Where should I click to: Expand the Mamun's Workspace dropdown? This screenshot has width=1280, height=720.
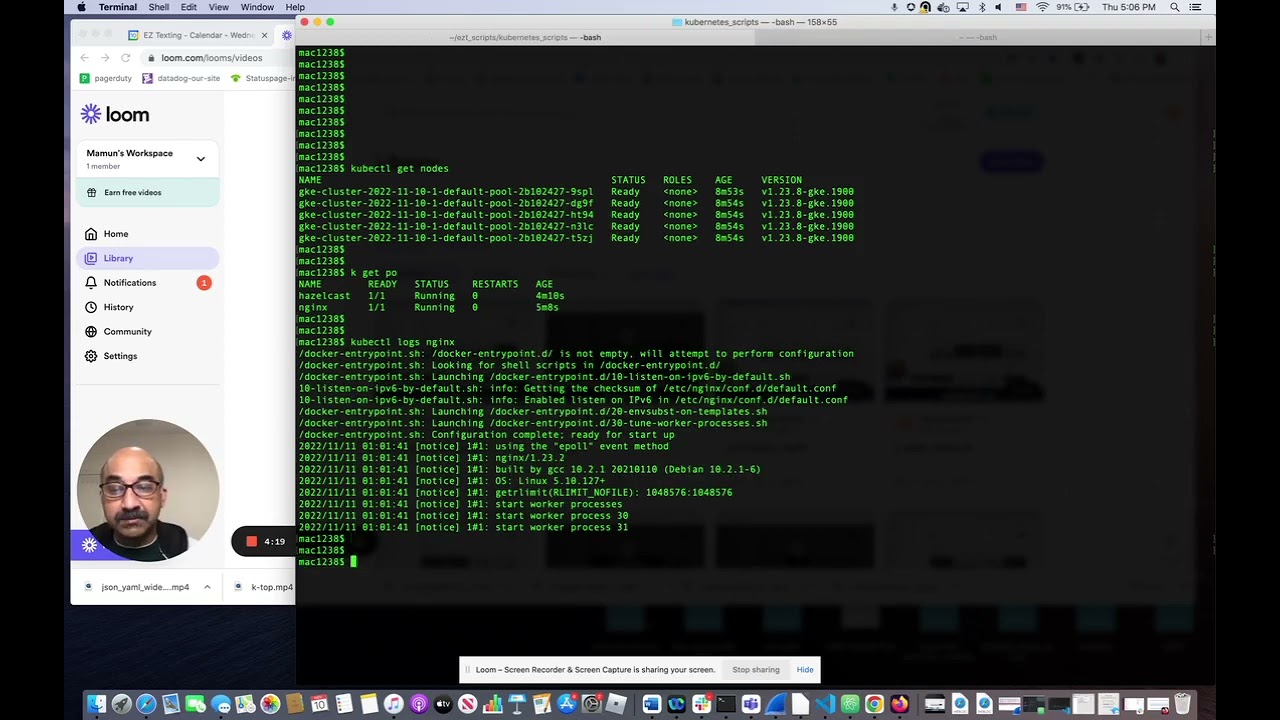click(x=200, y=159)
